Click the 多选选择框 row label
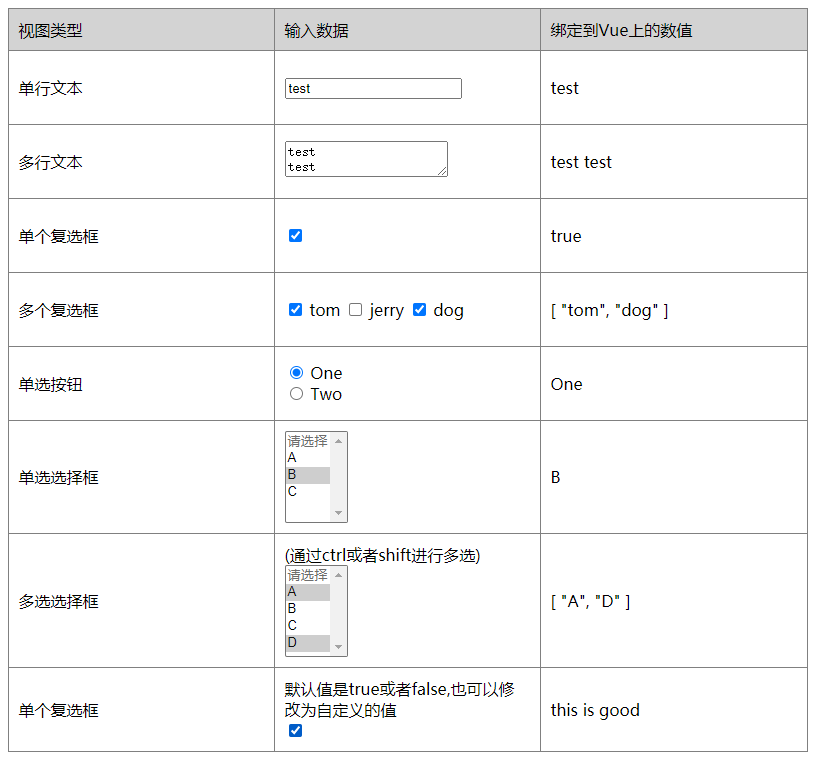 58,601
